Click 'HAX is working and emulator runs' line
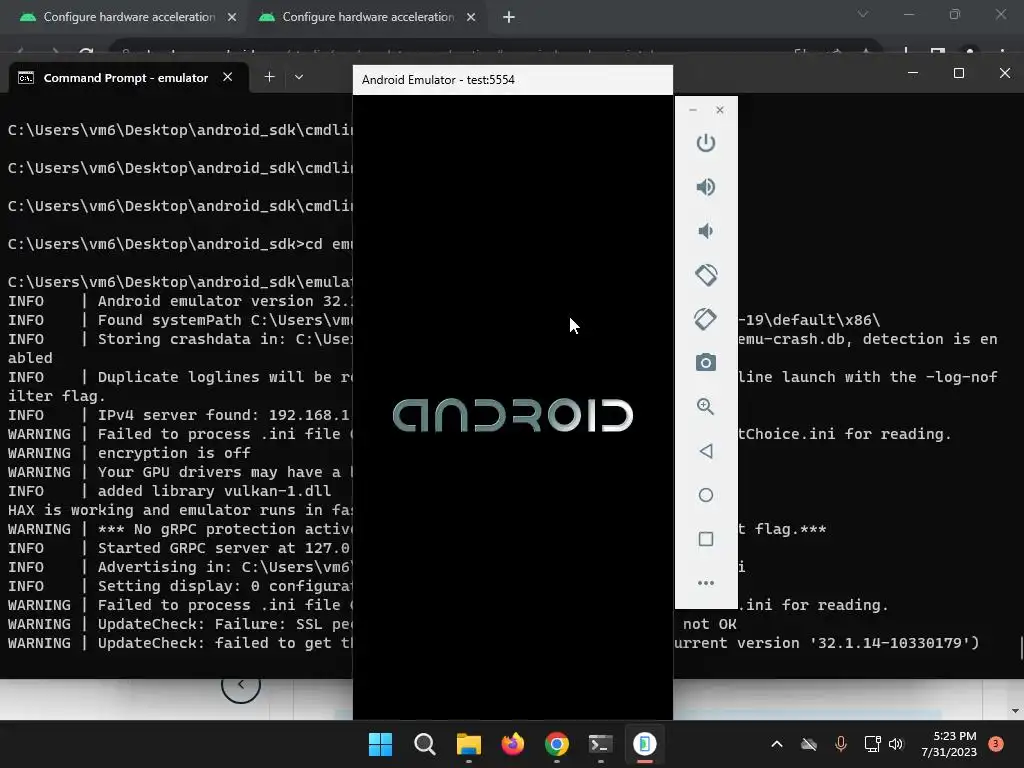Viewport: 1024px width, 768px height. click(180, 510)
